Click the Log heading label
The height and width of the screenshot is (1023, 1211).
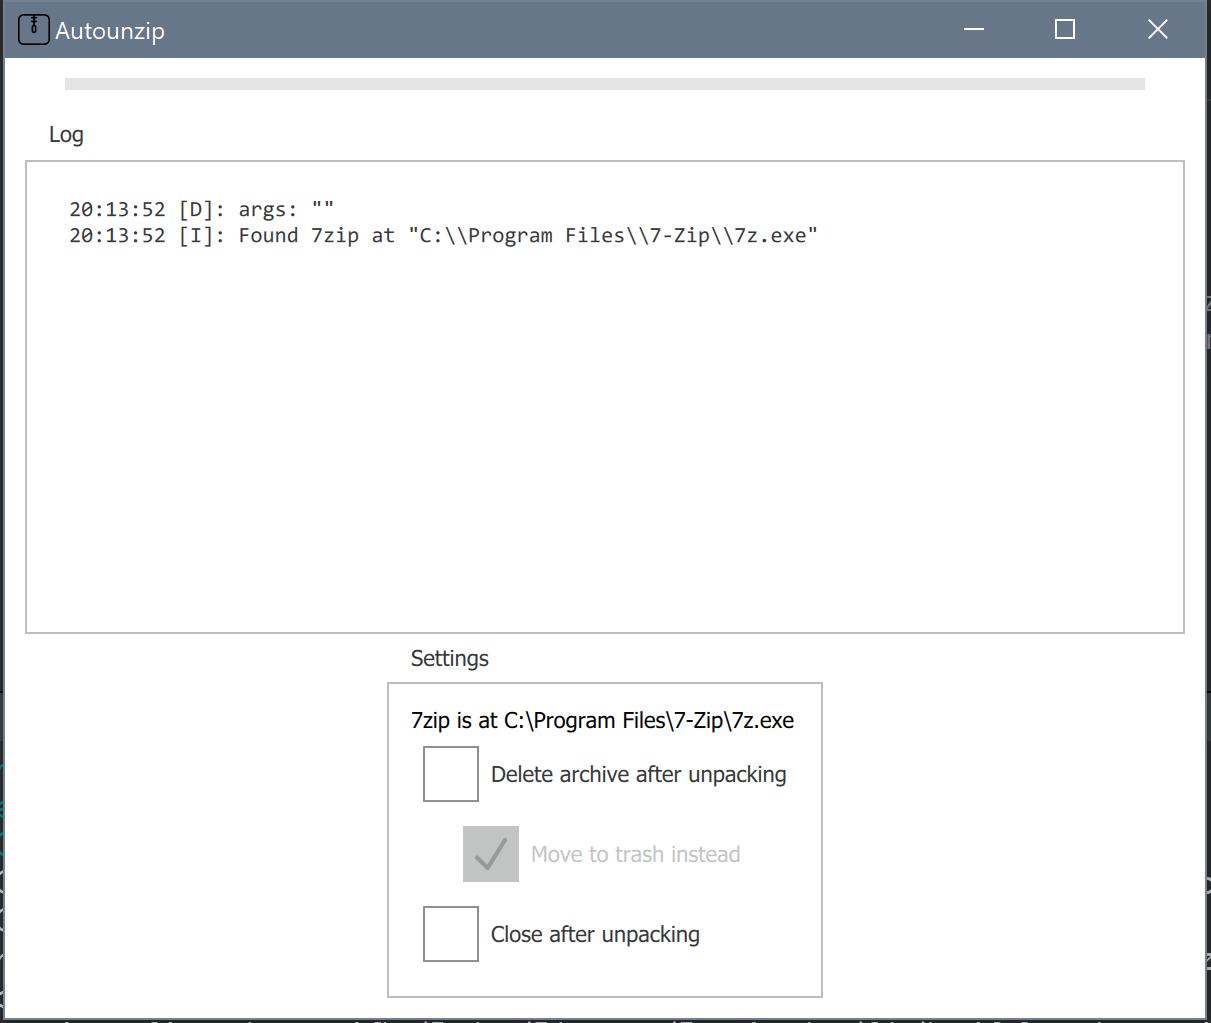66,135
